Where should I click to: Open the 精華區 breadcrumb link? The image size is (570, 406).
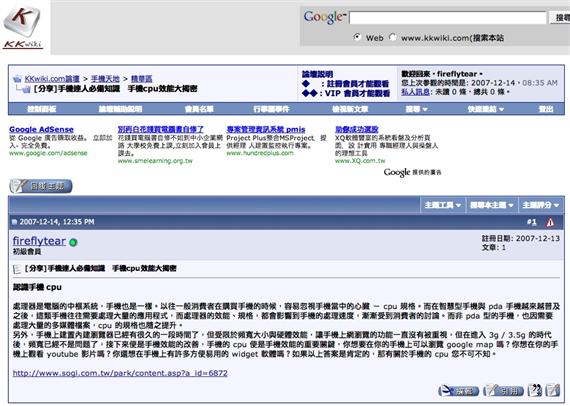[141, 79]
